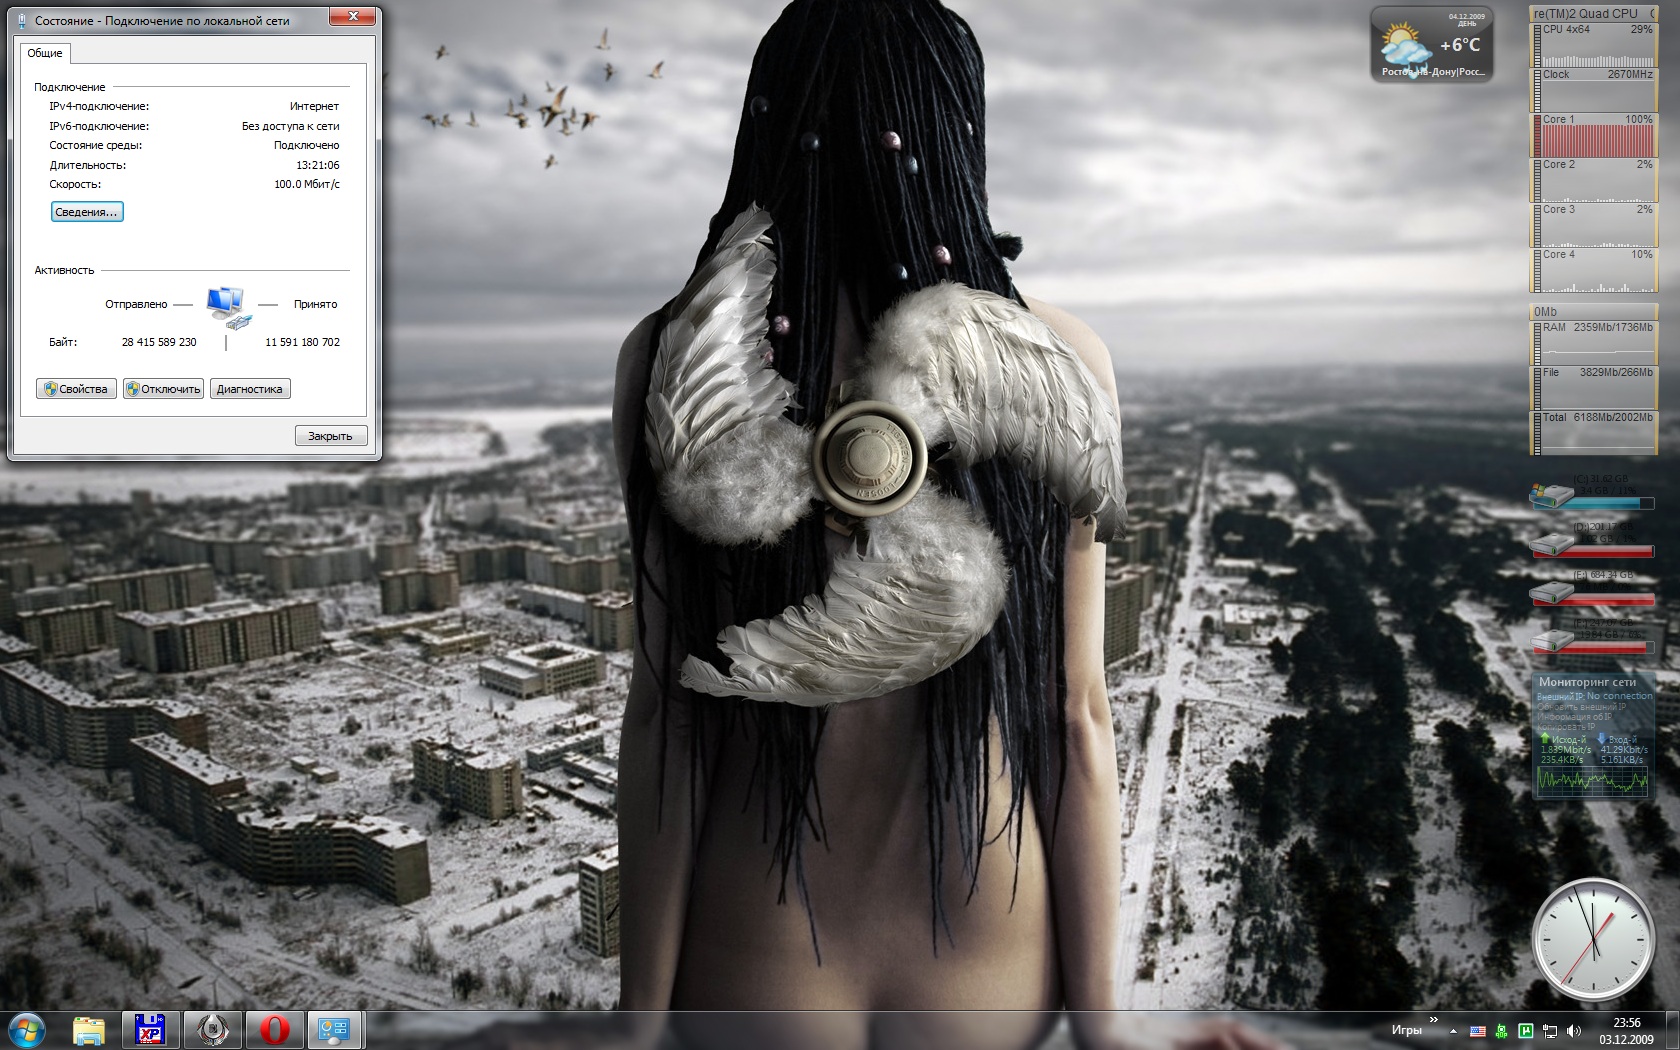Click Обновить внешний IP in network gadget
Viewport: 1680px width, 1050px height.
[x=1581, y=707]
